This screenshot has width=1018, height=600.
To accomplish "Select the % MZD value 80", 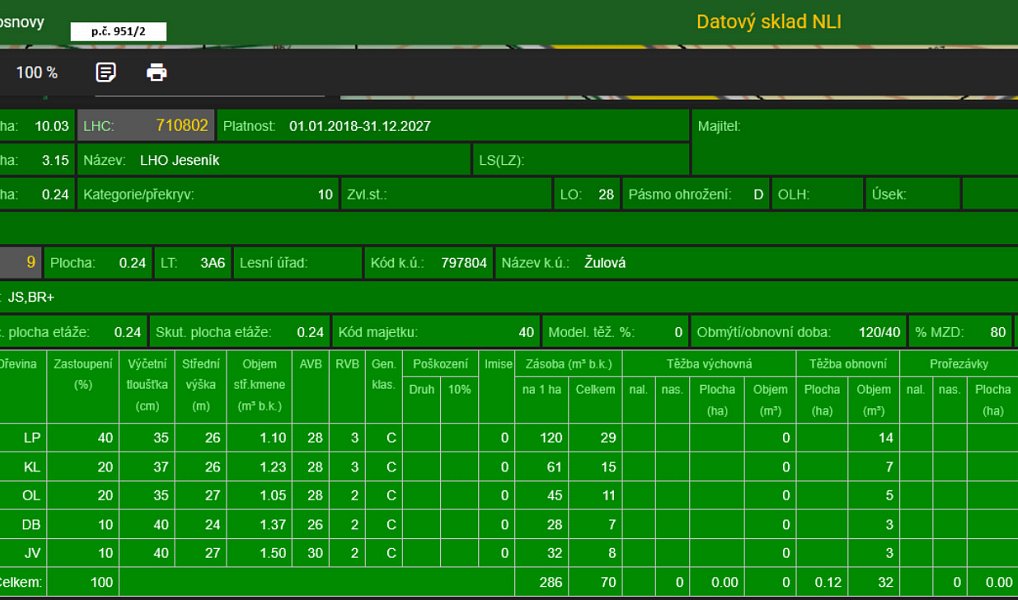I will coord(998,332).
